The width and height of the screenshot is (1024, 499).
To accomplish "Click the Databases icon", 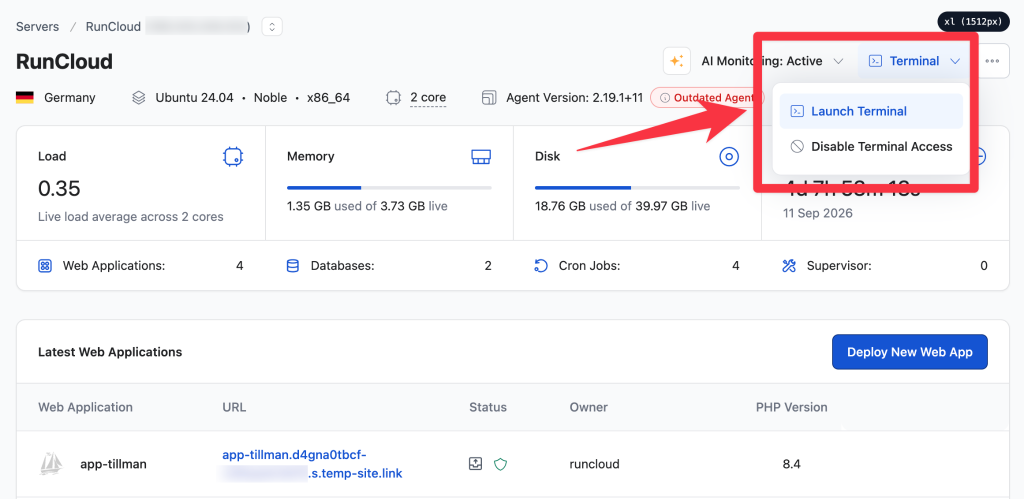I will point(293,266).
